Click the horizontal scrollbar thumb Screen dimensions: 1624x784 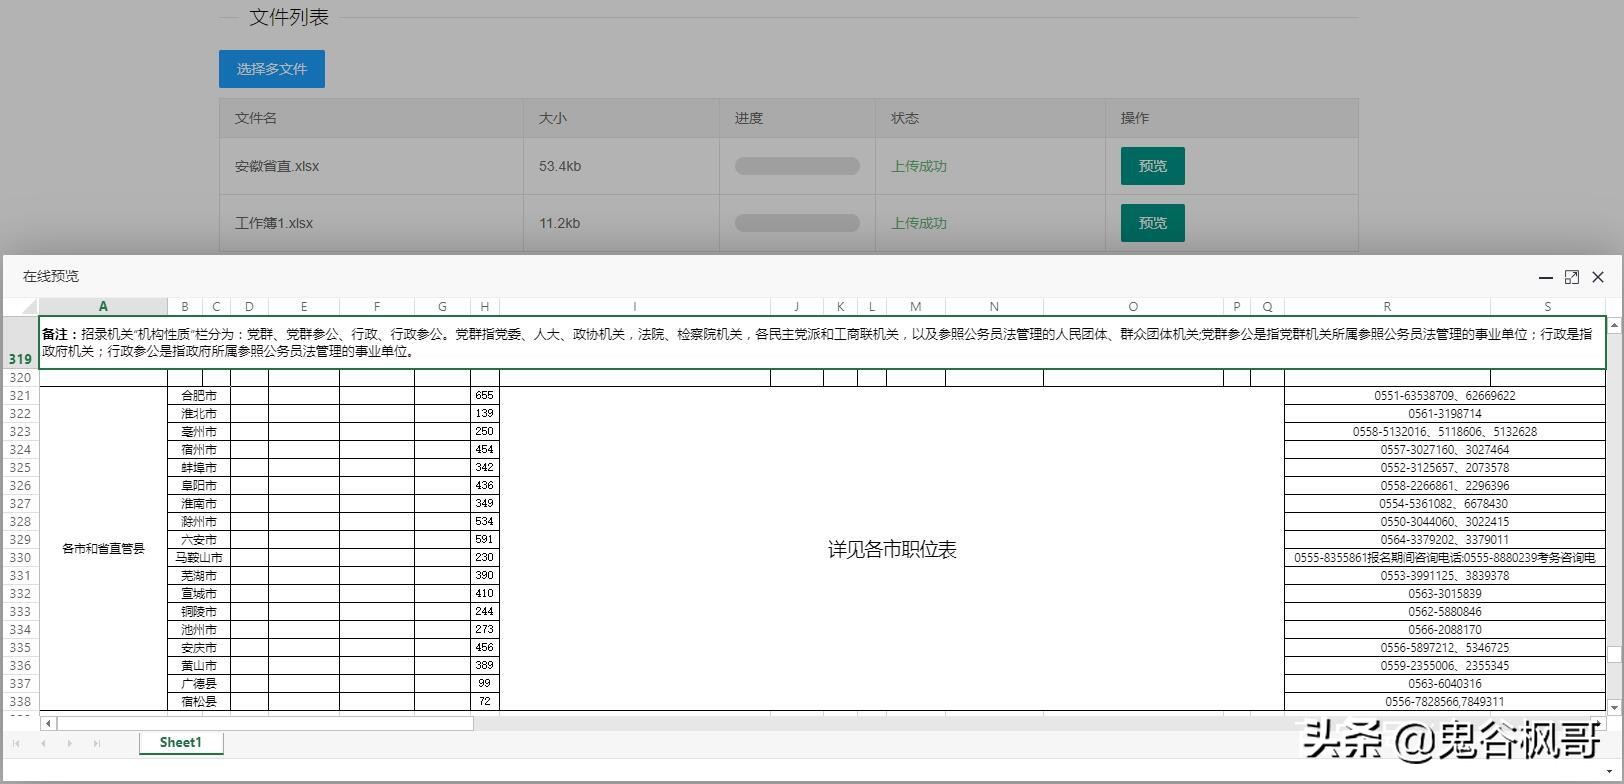(x=265, y=723)
